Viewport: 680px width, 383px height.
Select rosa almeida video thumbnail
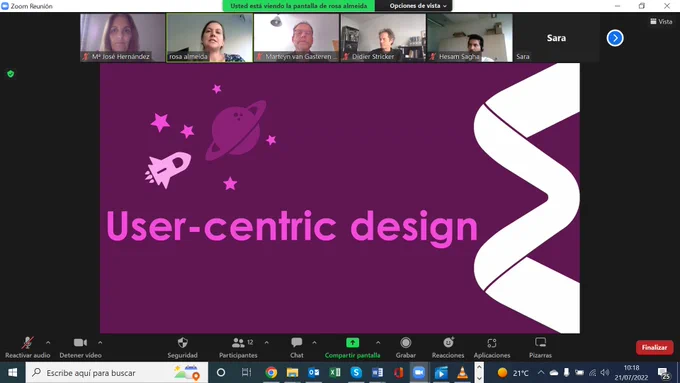[209, 38]
